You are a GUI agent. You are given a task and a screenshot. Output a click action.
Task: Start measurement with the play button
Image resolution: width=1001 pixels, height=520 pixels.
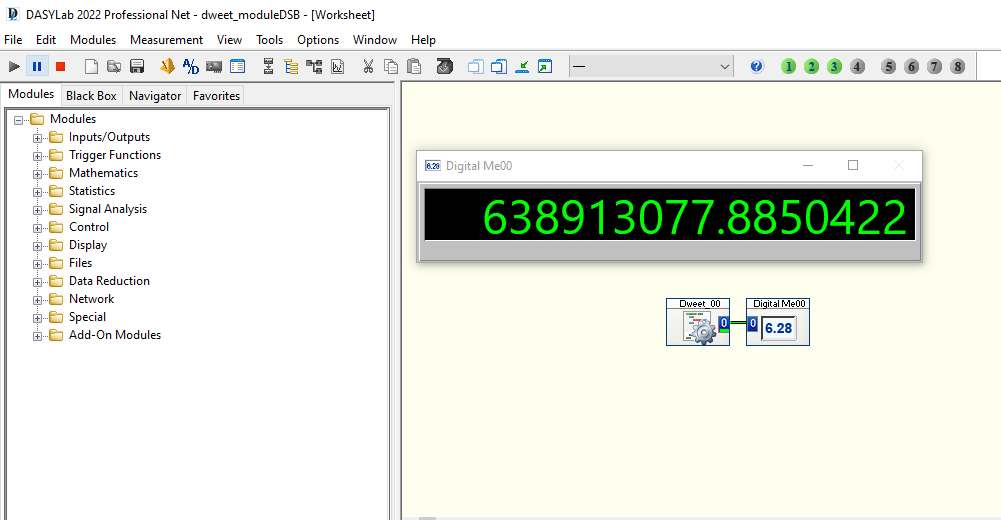(x=14, y=66)
